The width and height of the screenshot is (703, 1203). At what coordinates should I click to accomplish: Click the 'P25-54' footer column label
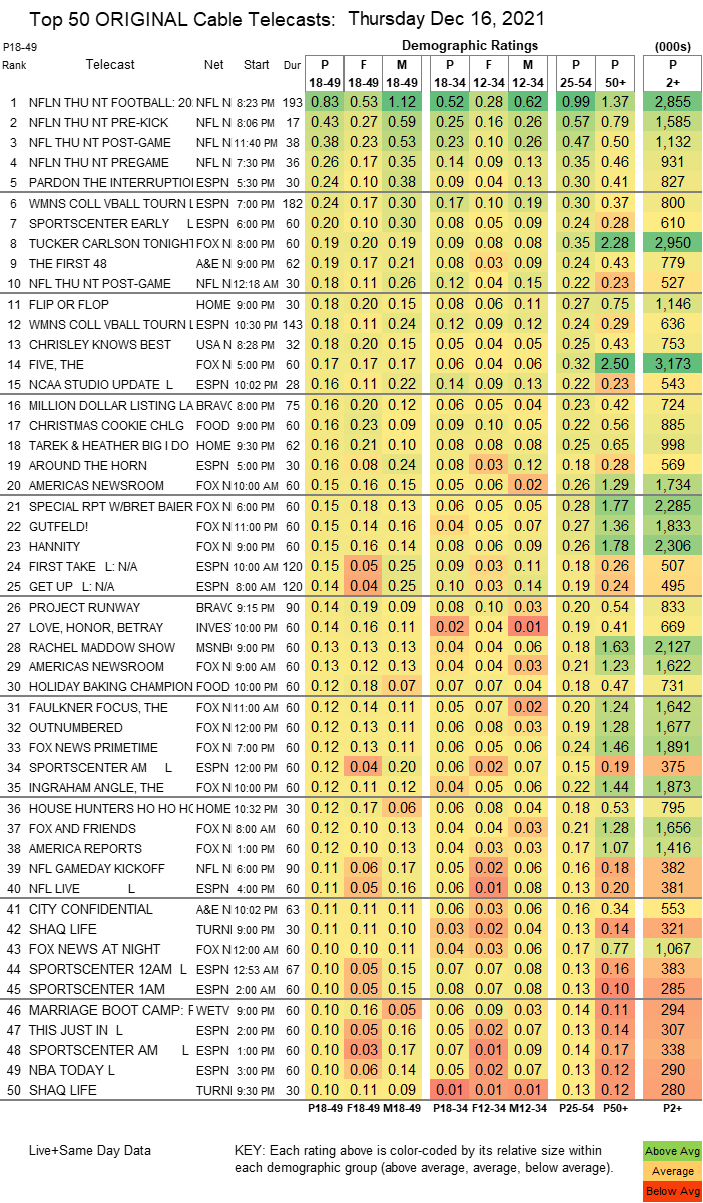[x=575, y=1109]
